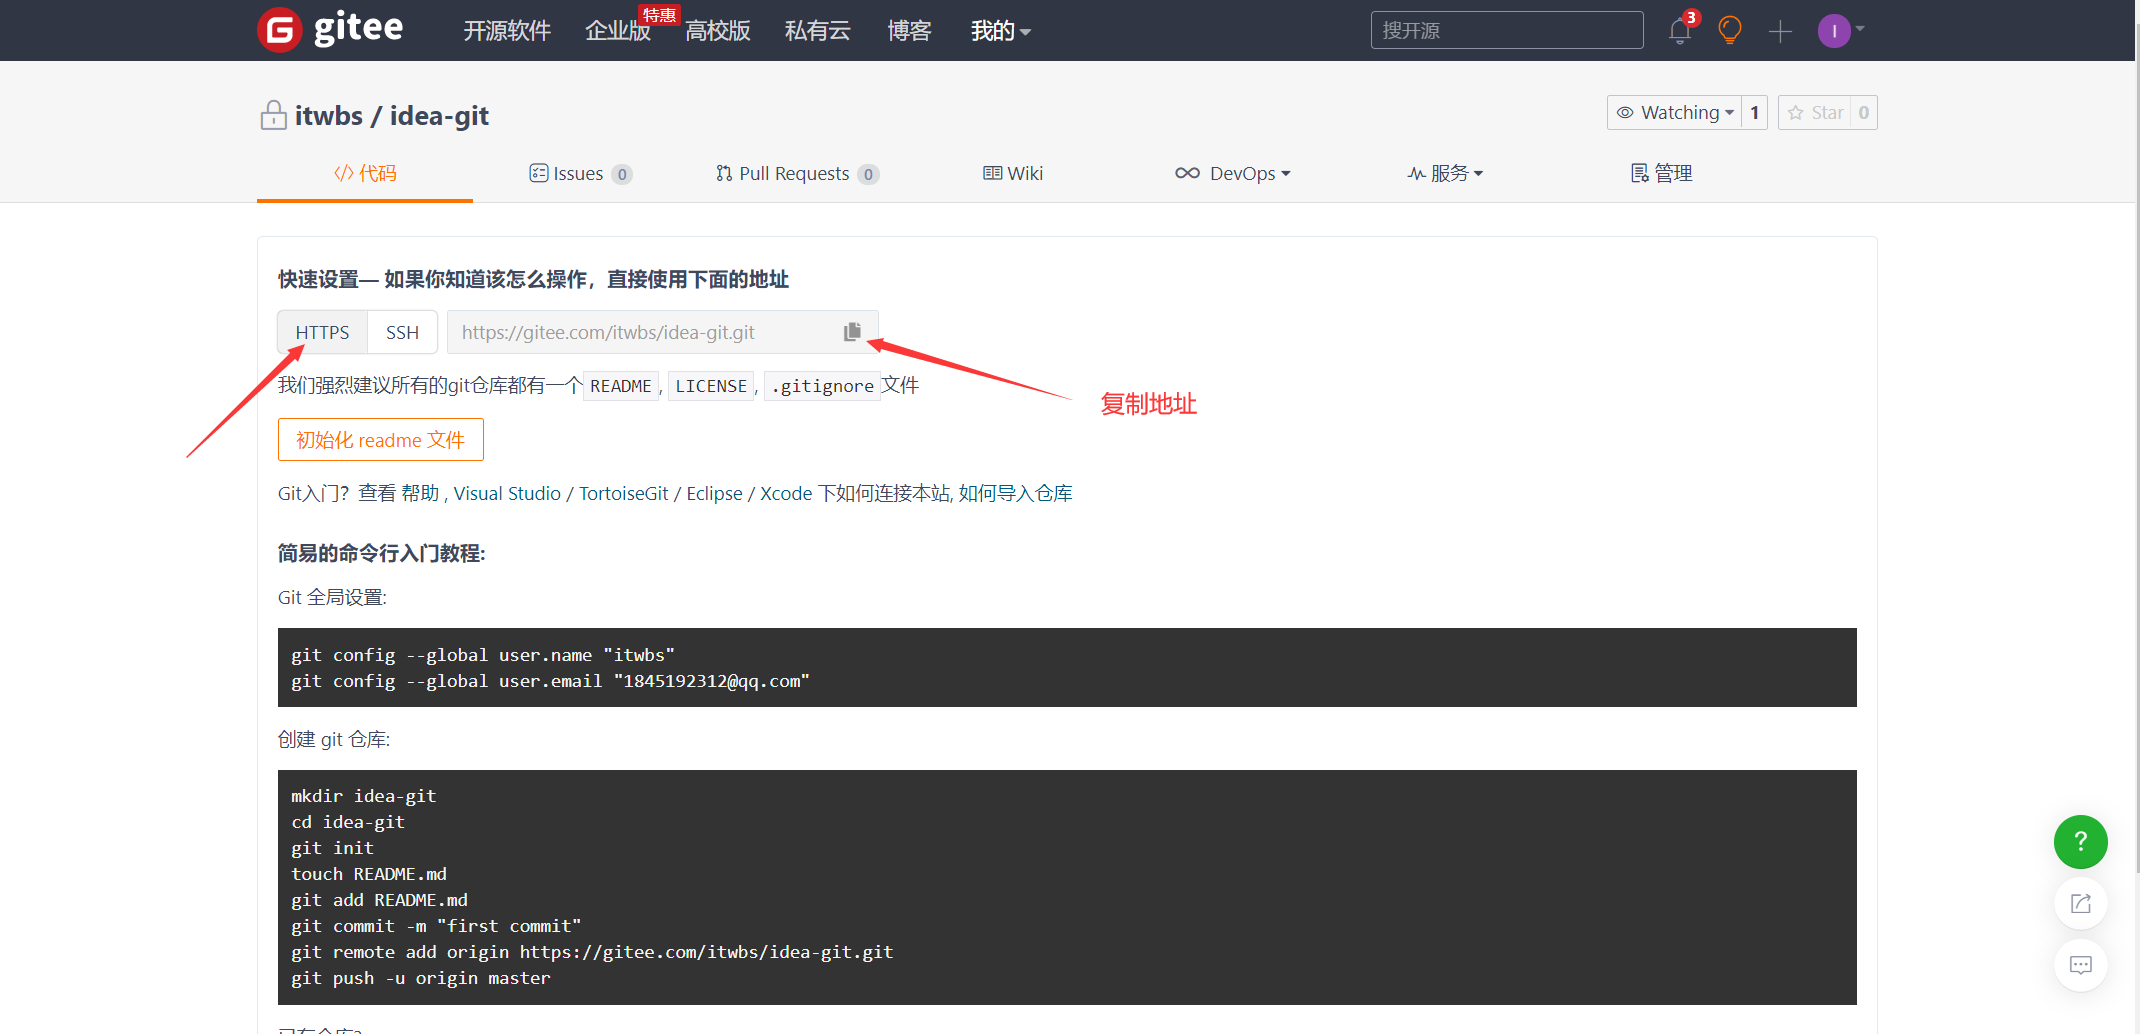Switch to the Issues tab
The height and width of the screenshot is (1034, 2140).
(580, 173)
